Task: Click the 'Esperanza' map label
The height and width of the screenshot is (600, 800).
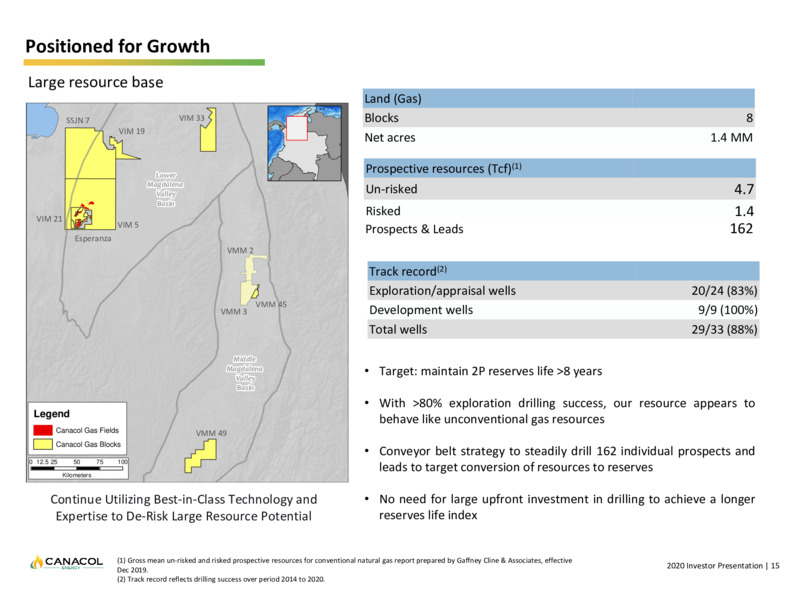Action: click(93, 238)
